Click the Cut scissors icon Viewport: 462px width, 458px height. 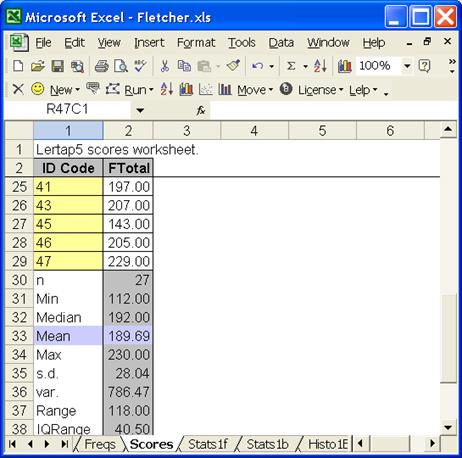point(165,66)
